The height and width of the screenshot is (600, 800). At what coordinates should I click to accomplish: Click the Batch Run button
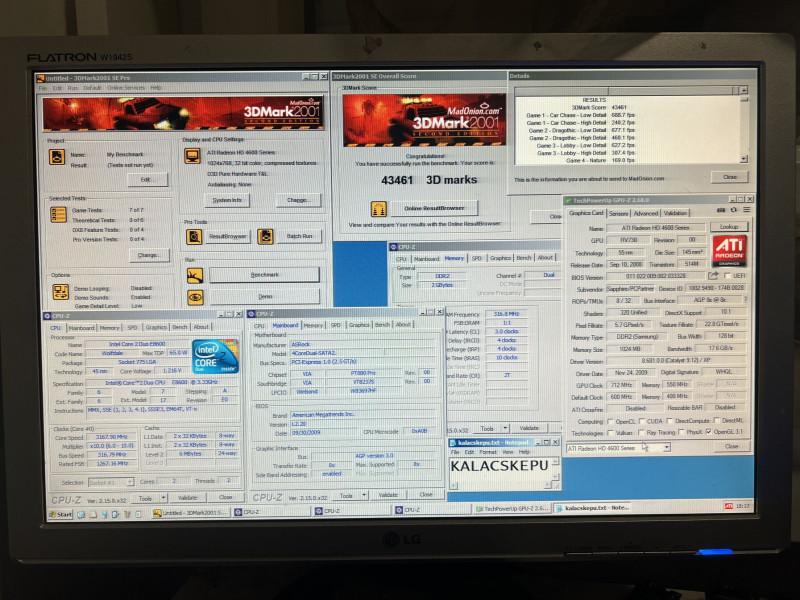coord(299,236)
